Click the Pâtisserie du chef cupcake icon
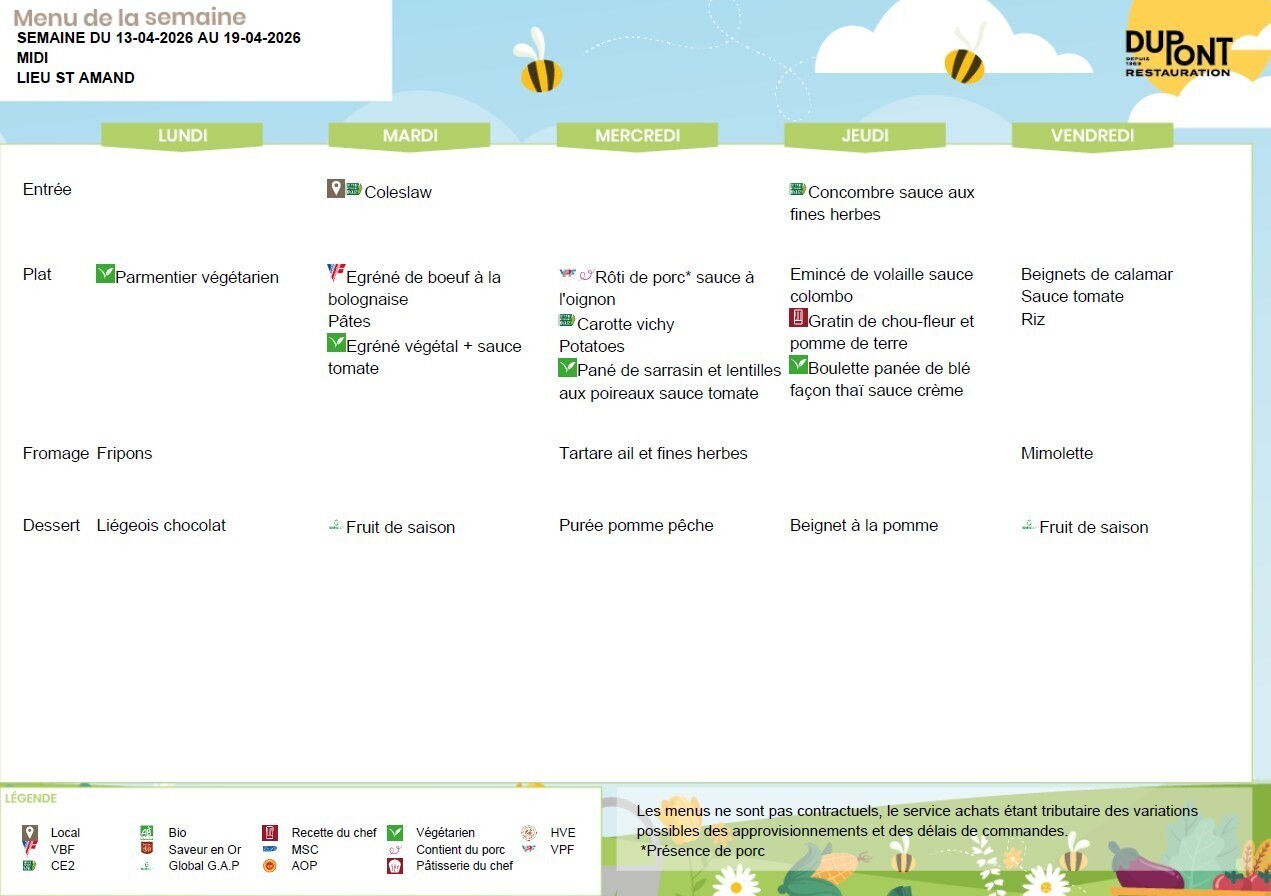 394,866
